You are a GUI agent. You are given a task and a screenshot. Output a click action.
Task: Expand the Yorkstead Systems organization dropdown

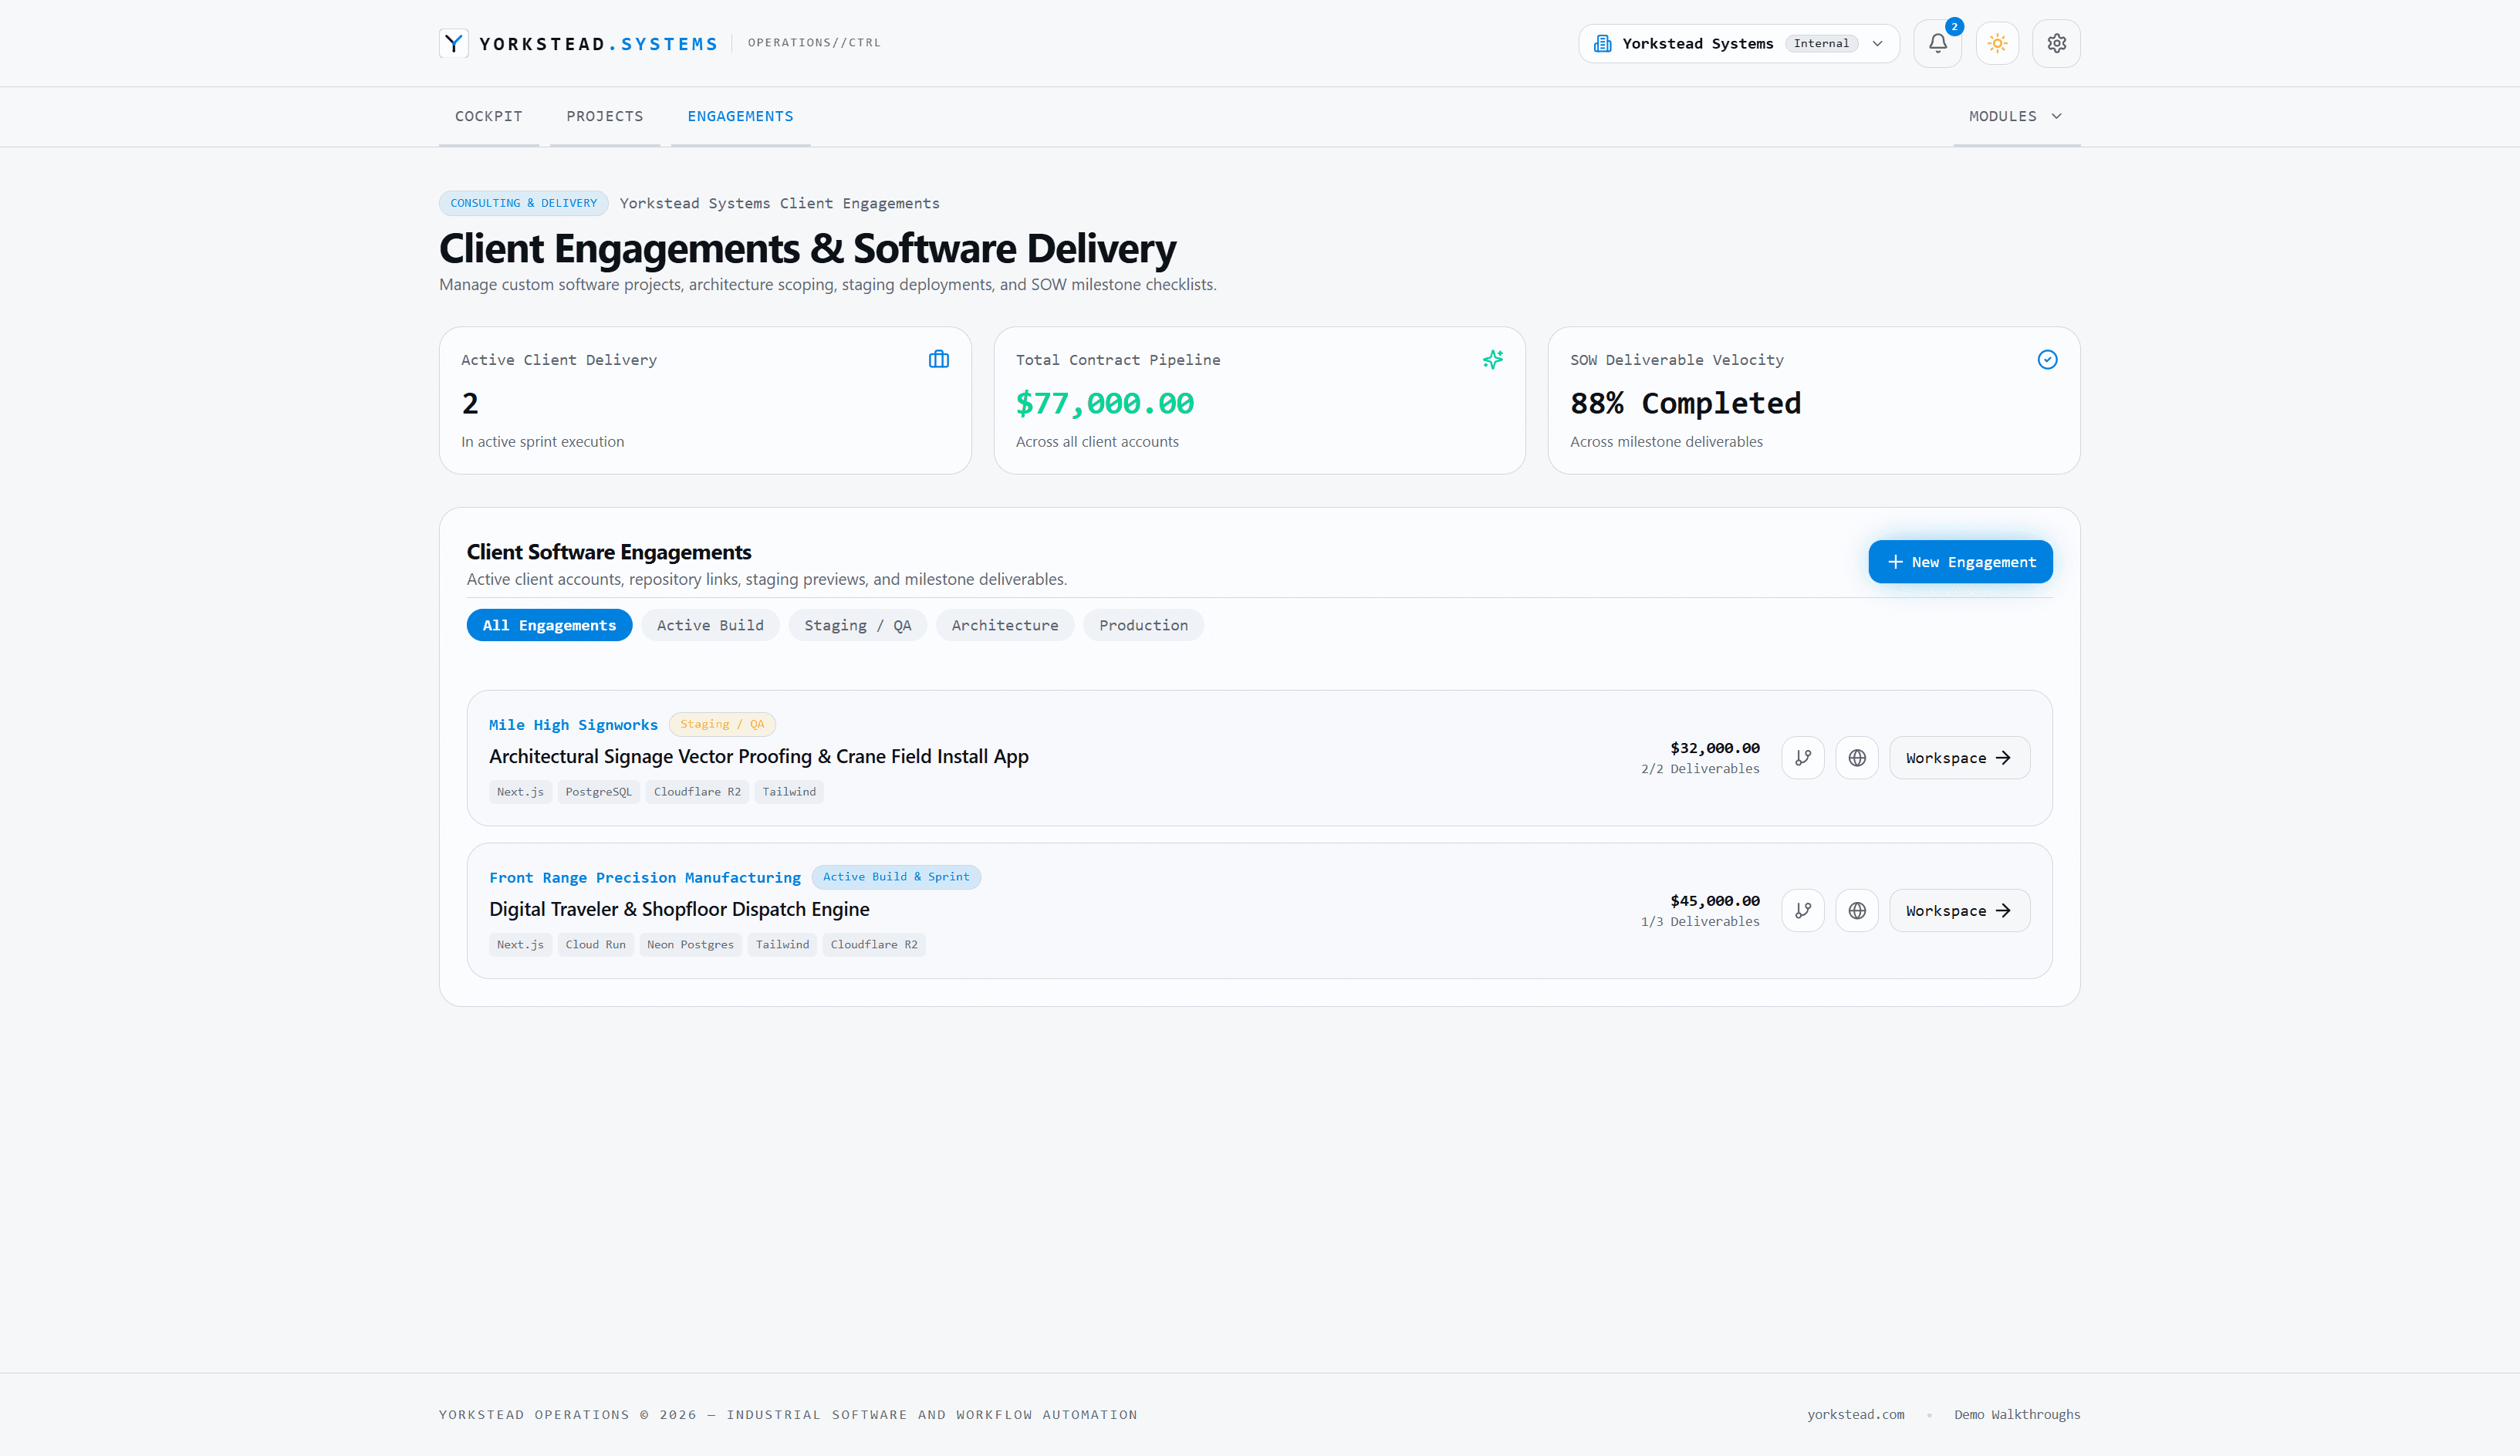click(1739, 43)
